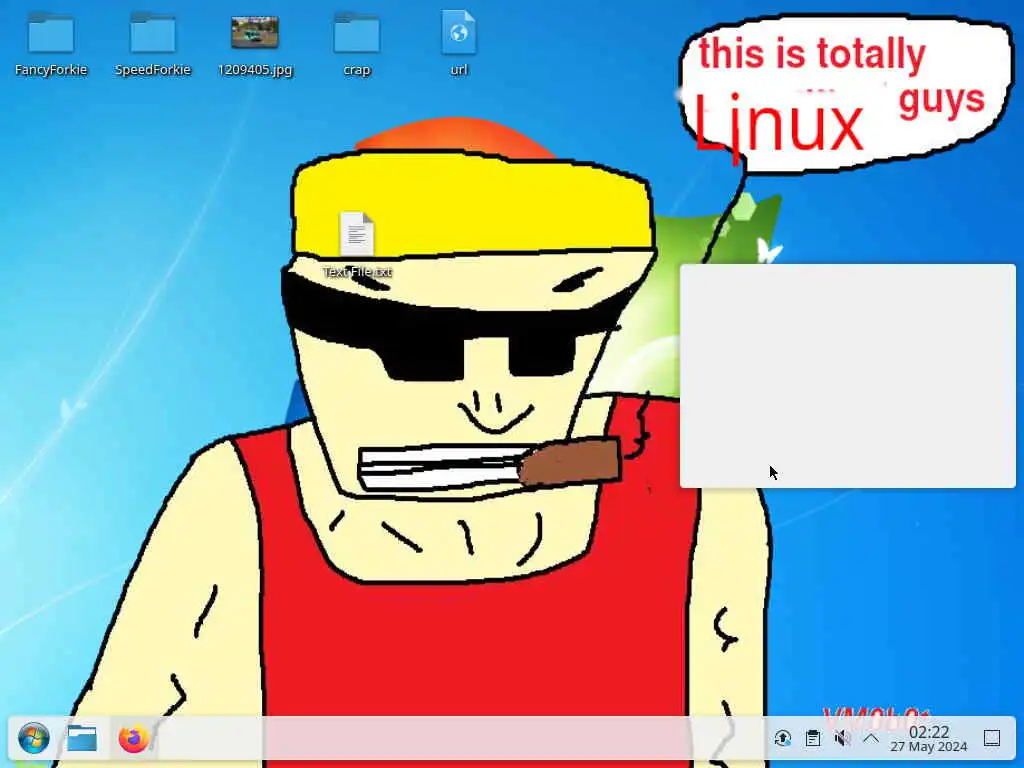1024x768 pixels.
Task: Click the show desktop button
Action: click(992, 739)
